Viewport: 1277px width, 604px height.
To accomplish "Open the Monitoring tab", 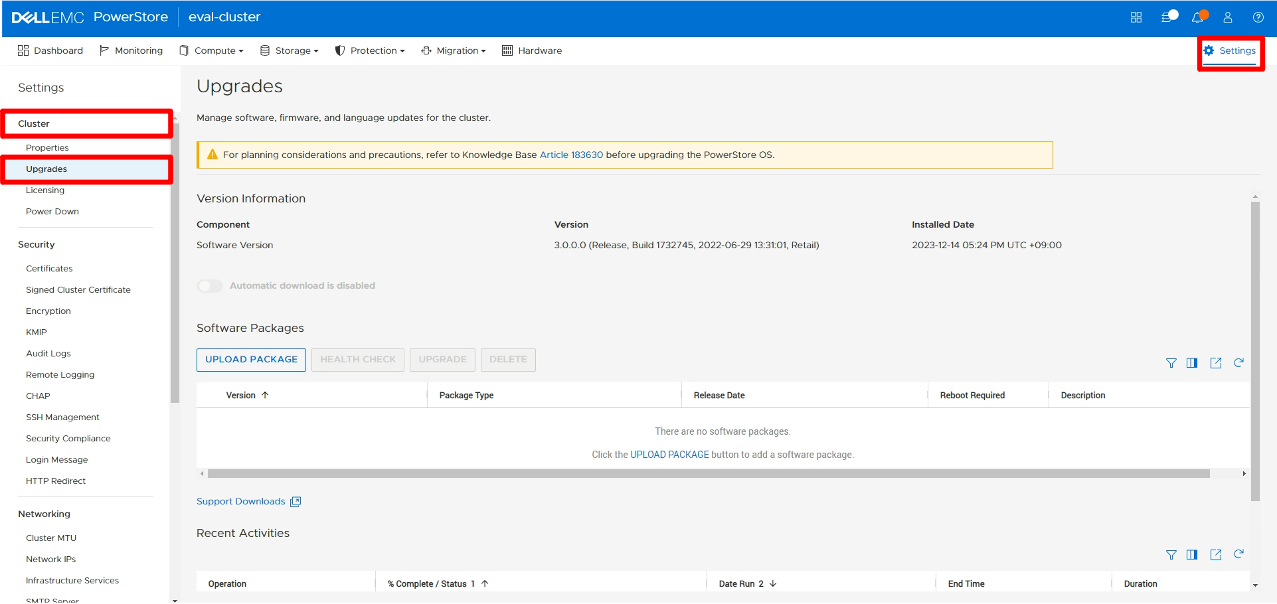I will pyautogui.click(x=131, y=50).
